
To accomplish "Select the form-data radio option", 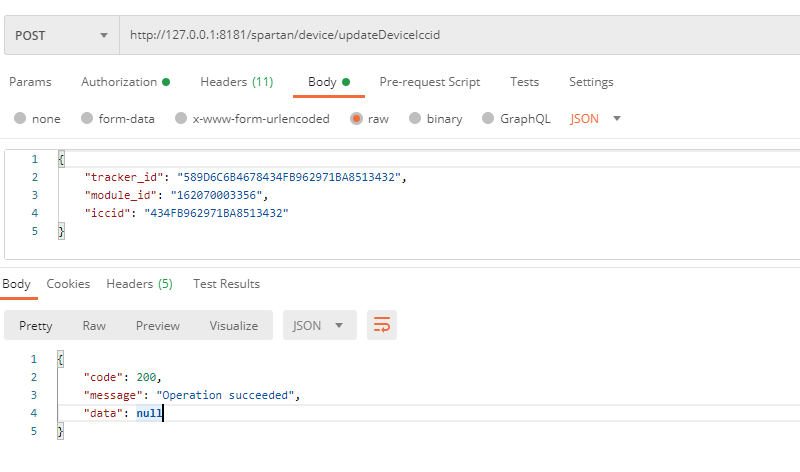I will (87, 118).
